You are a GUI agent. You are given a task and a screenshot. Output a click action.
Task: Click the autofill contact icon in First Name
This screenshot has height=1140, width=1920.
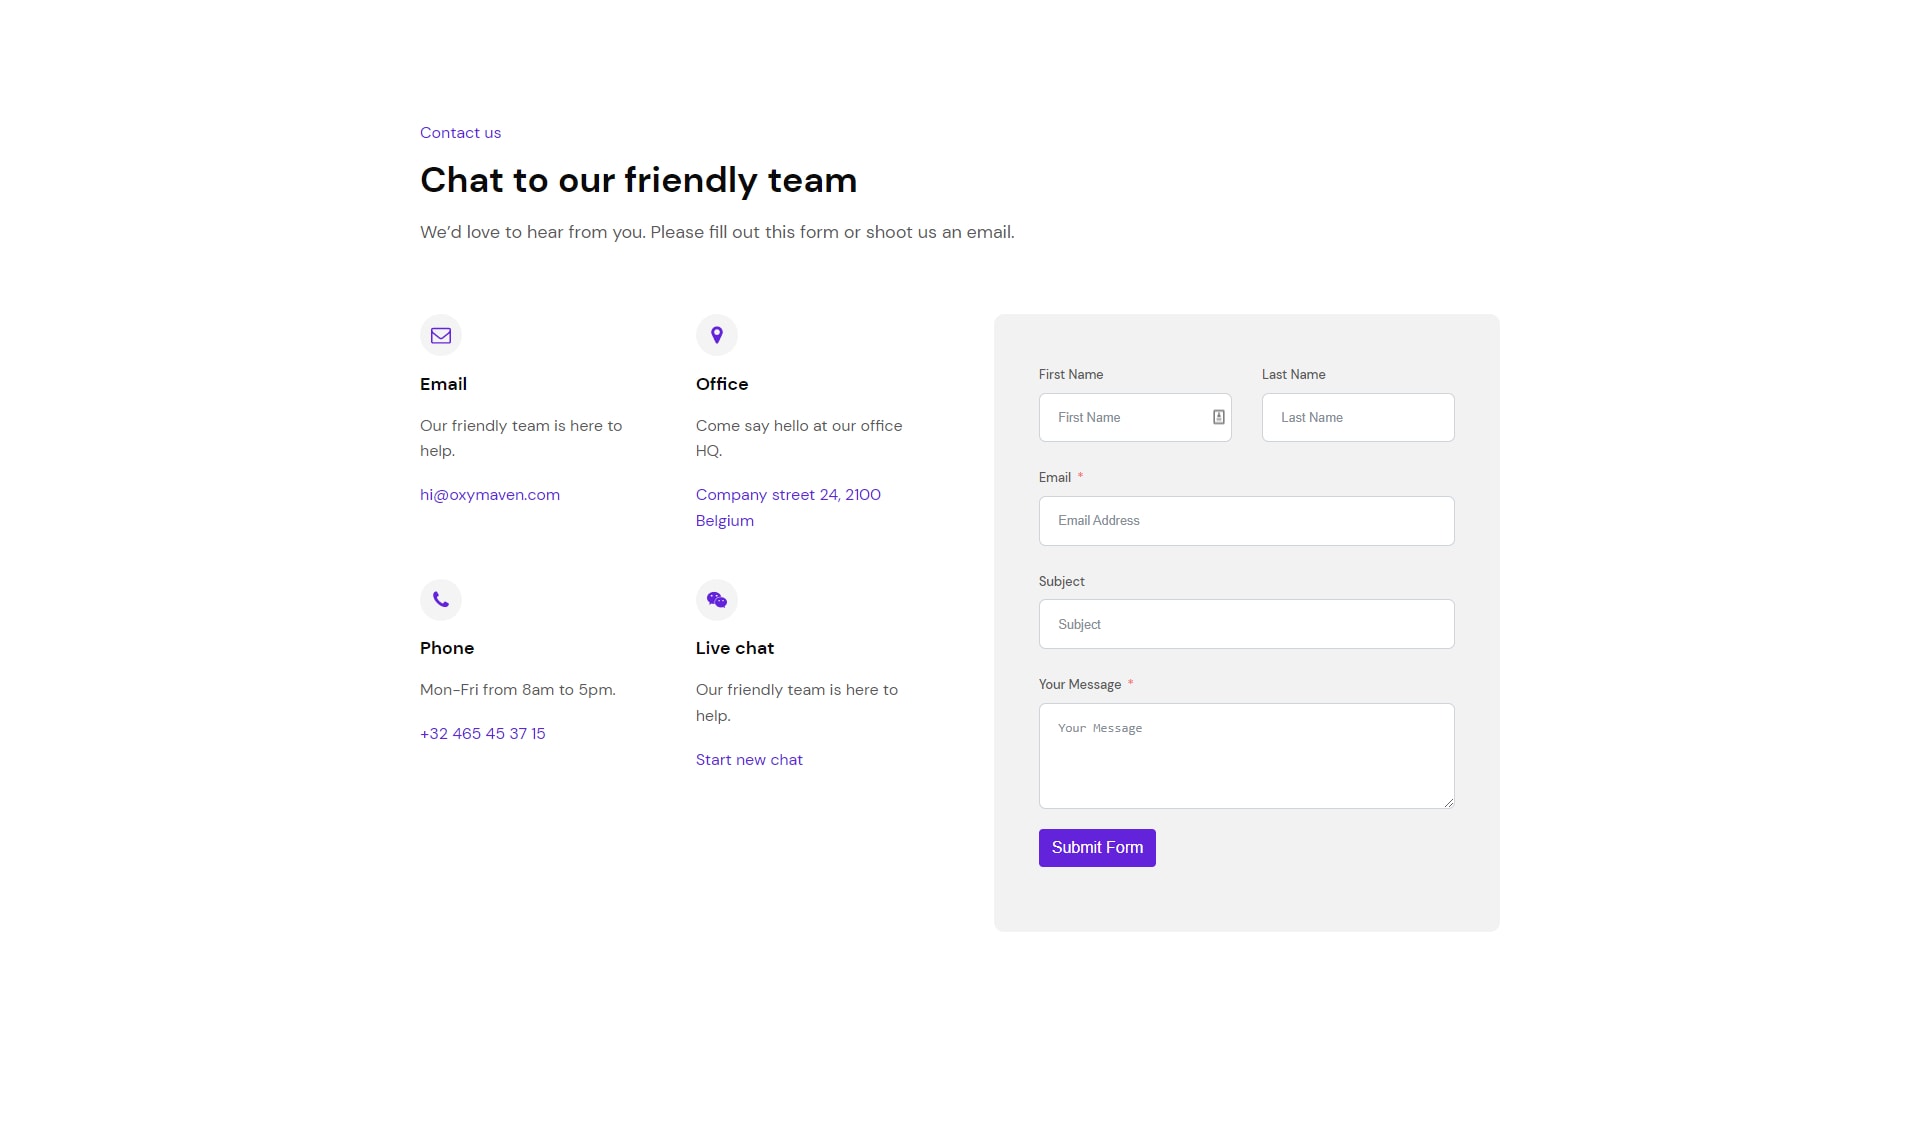click(1219, 417)
